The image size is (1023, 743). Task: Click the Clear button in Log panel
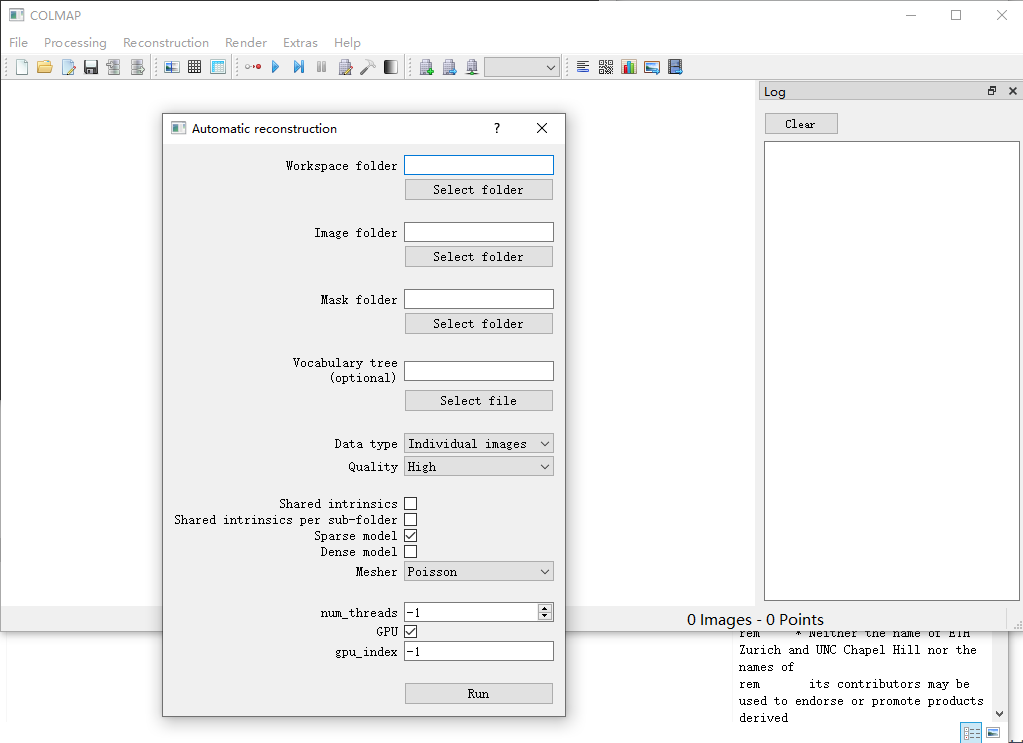[x=801, y=124]
